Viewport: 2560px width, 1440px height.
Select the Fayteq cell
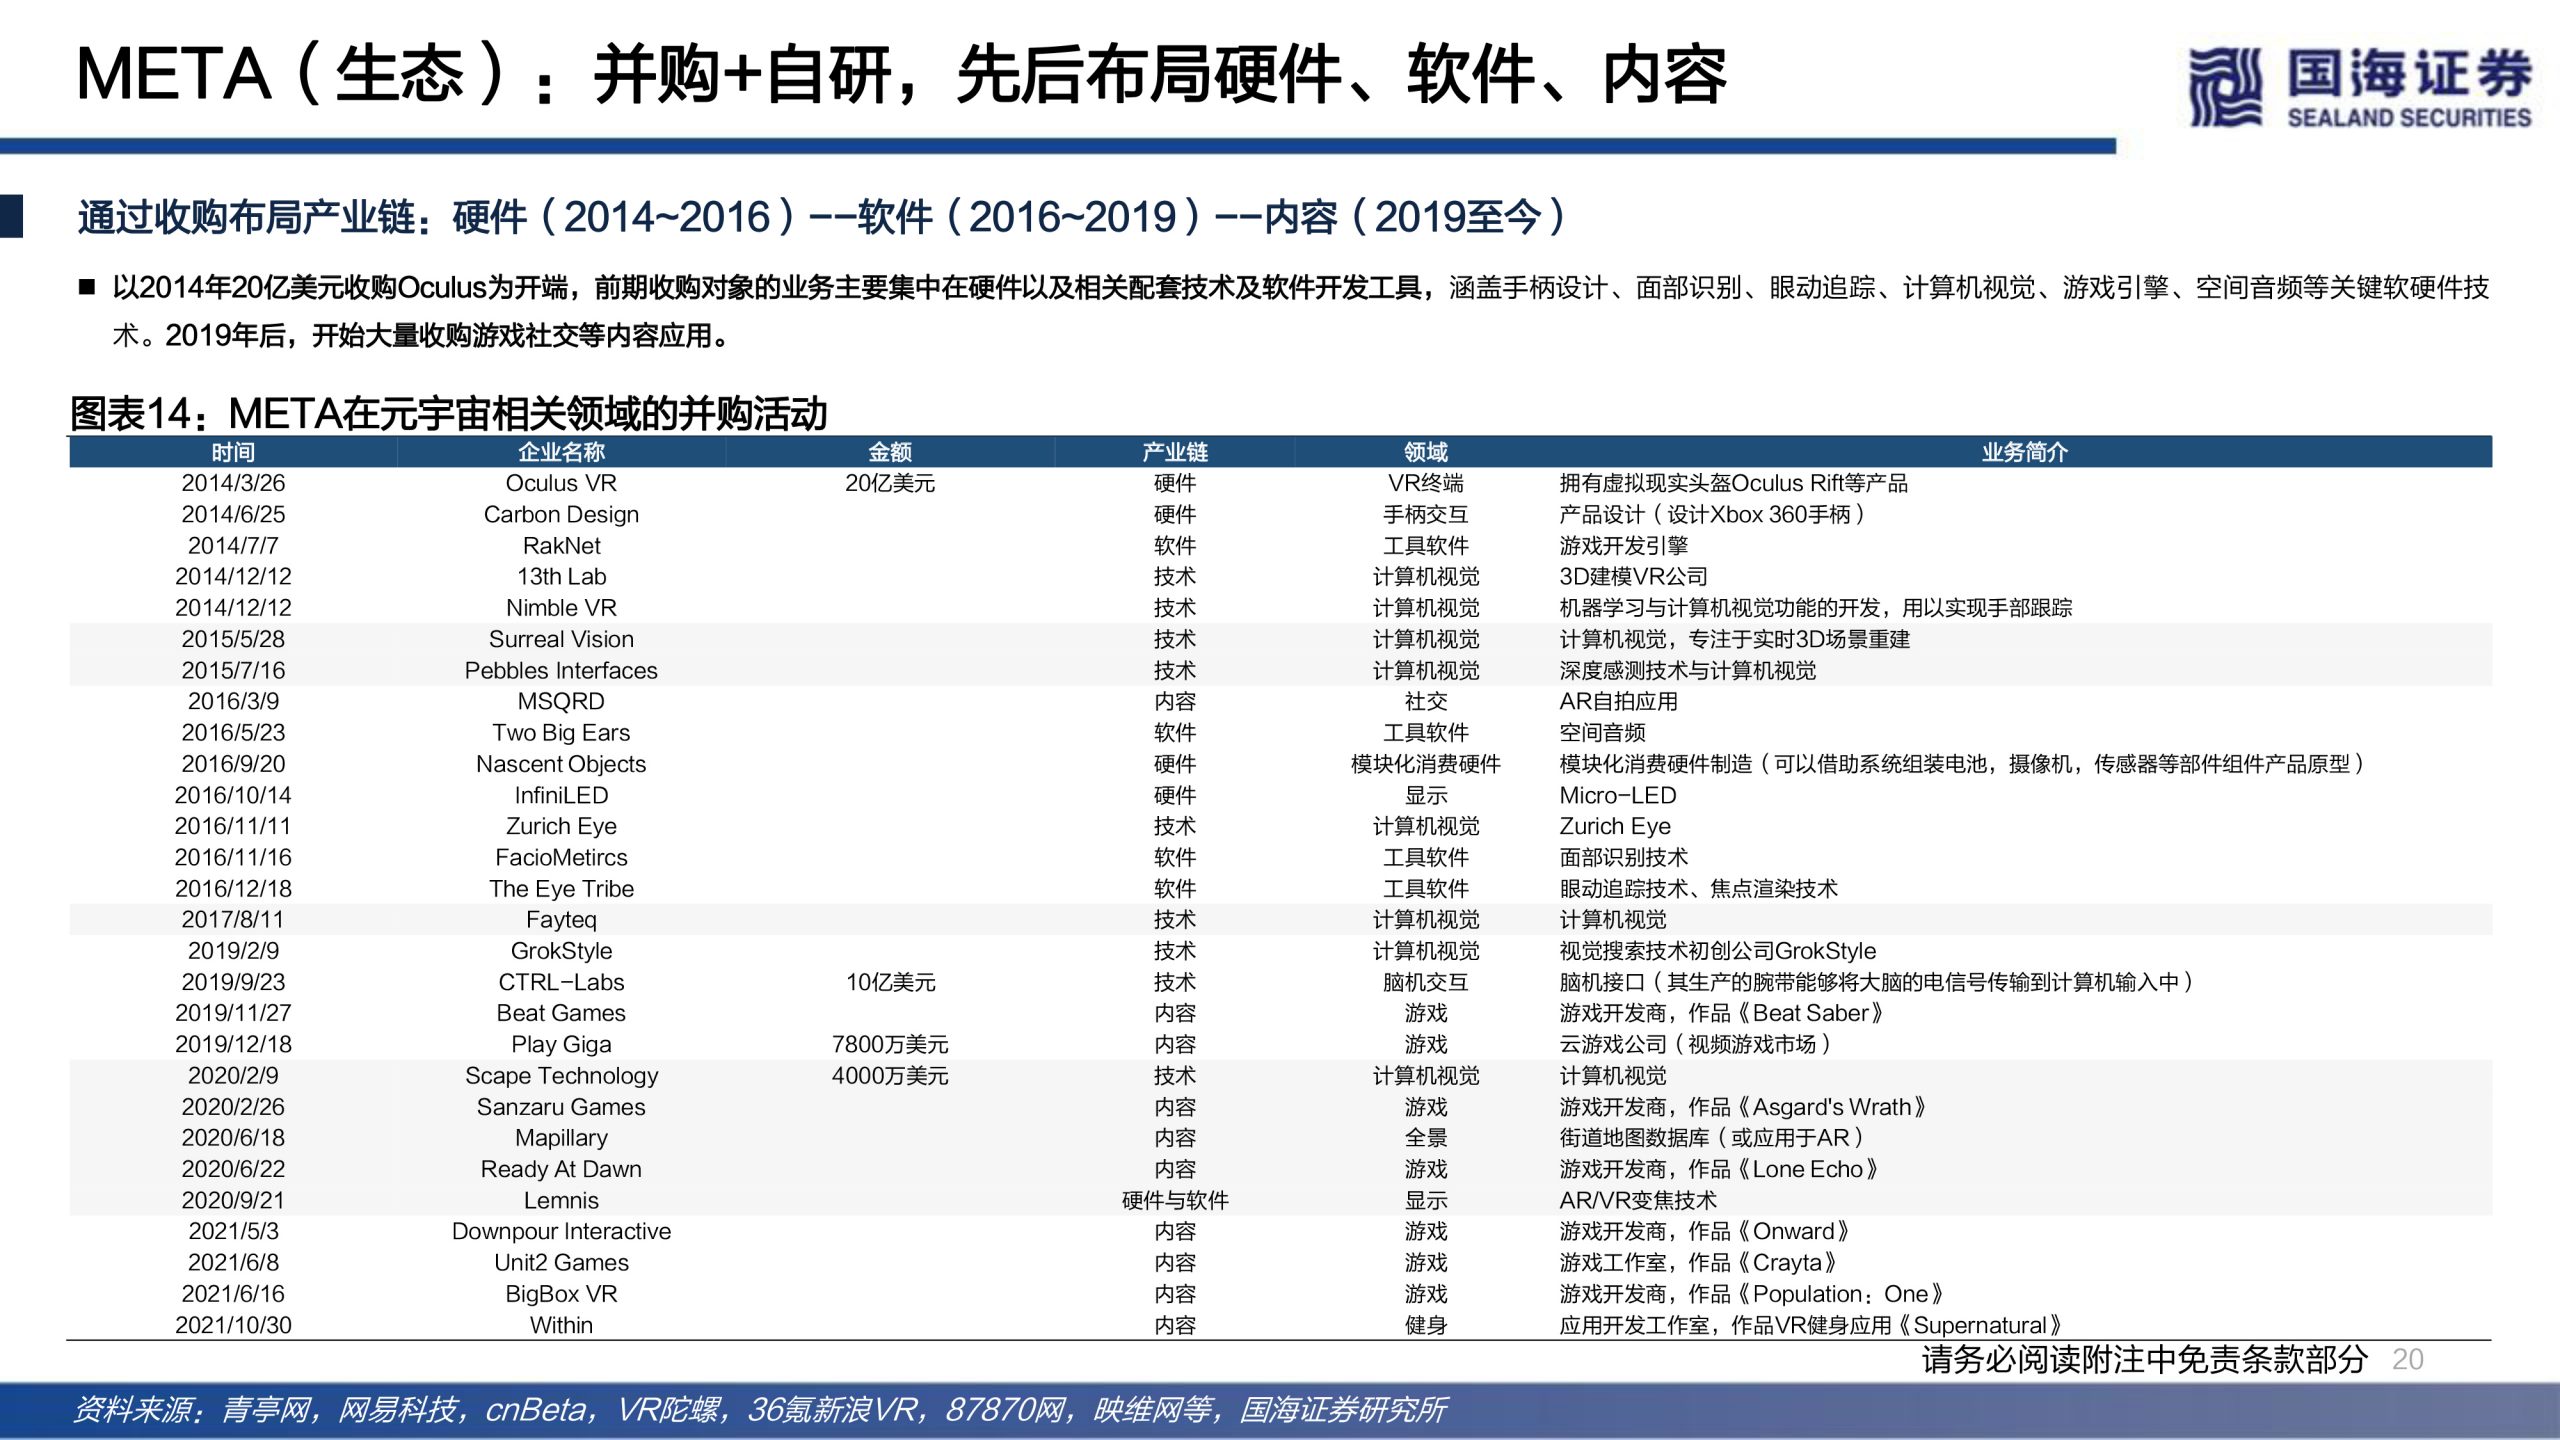(561, 919)
